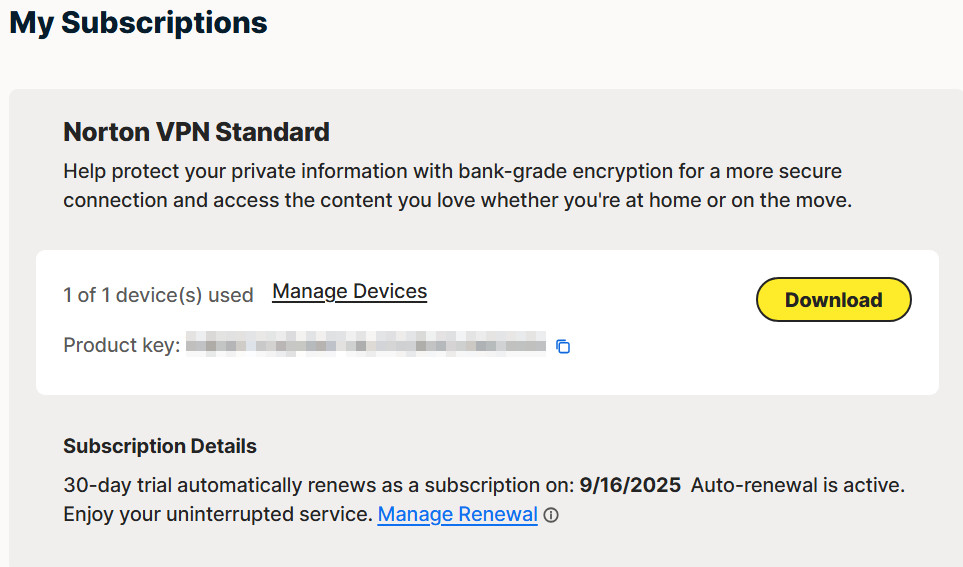Select the Norton VPN Standard title

196,131
